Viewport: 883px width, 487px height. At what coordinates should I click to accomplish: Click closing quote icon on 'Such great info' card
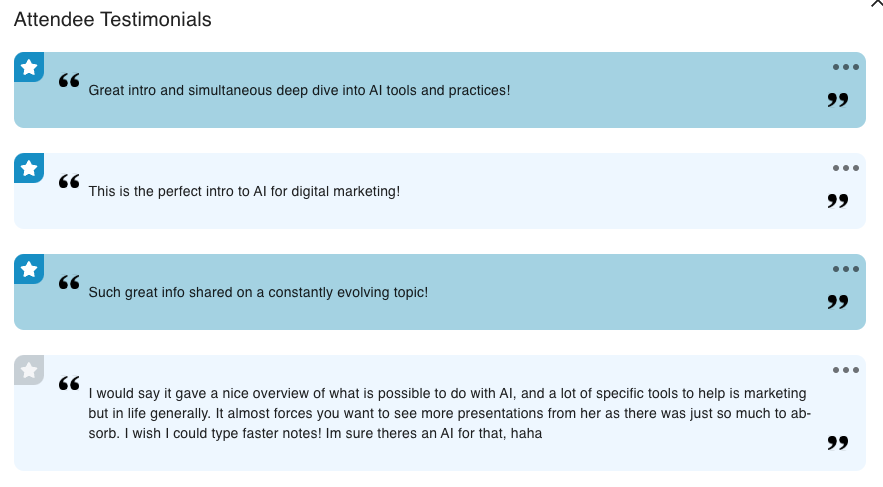coord(838,302)
